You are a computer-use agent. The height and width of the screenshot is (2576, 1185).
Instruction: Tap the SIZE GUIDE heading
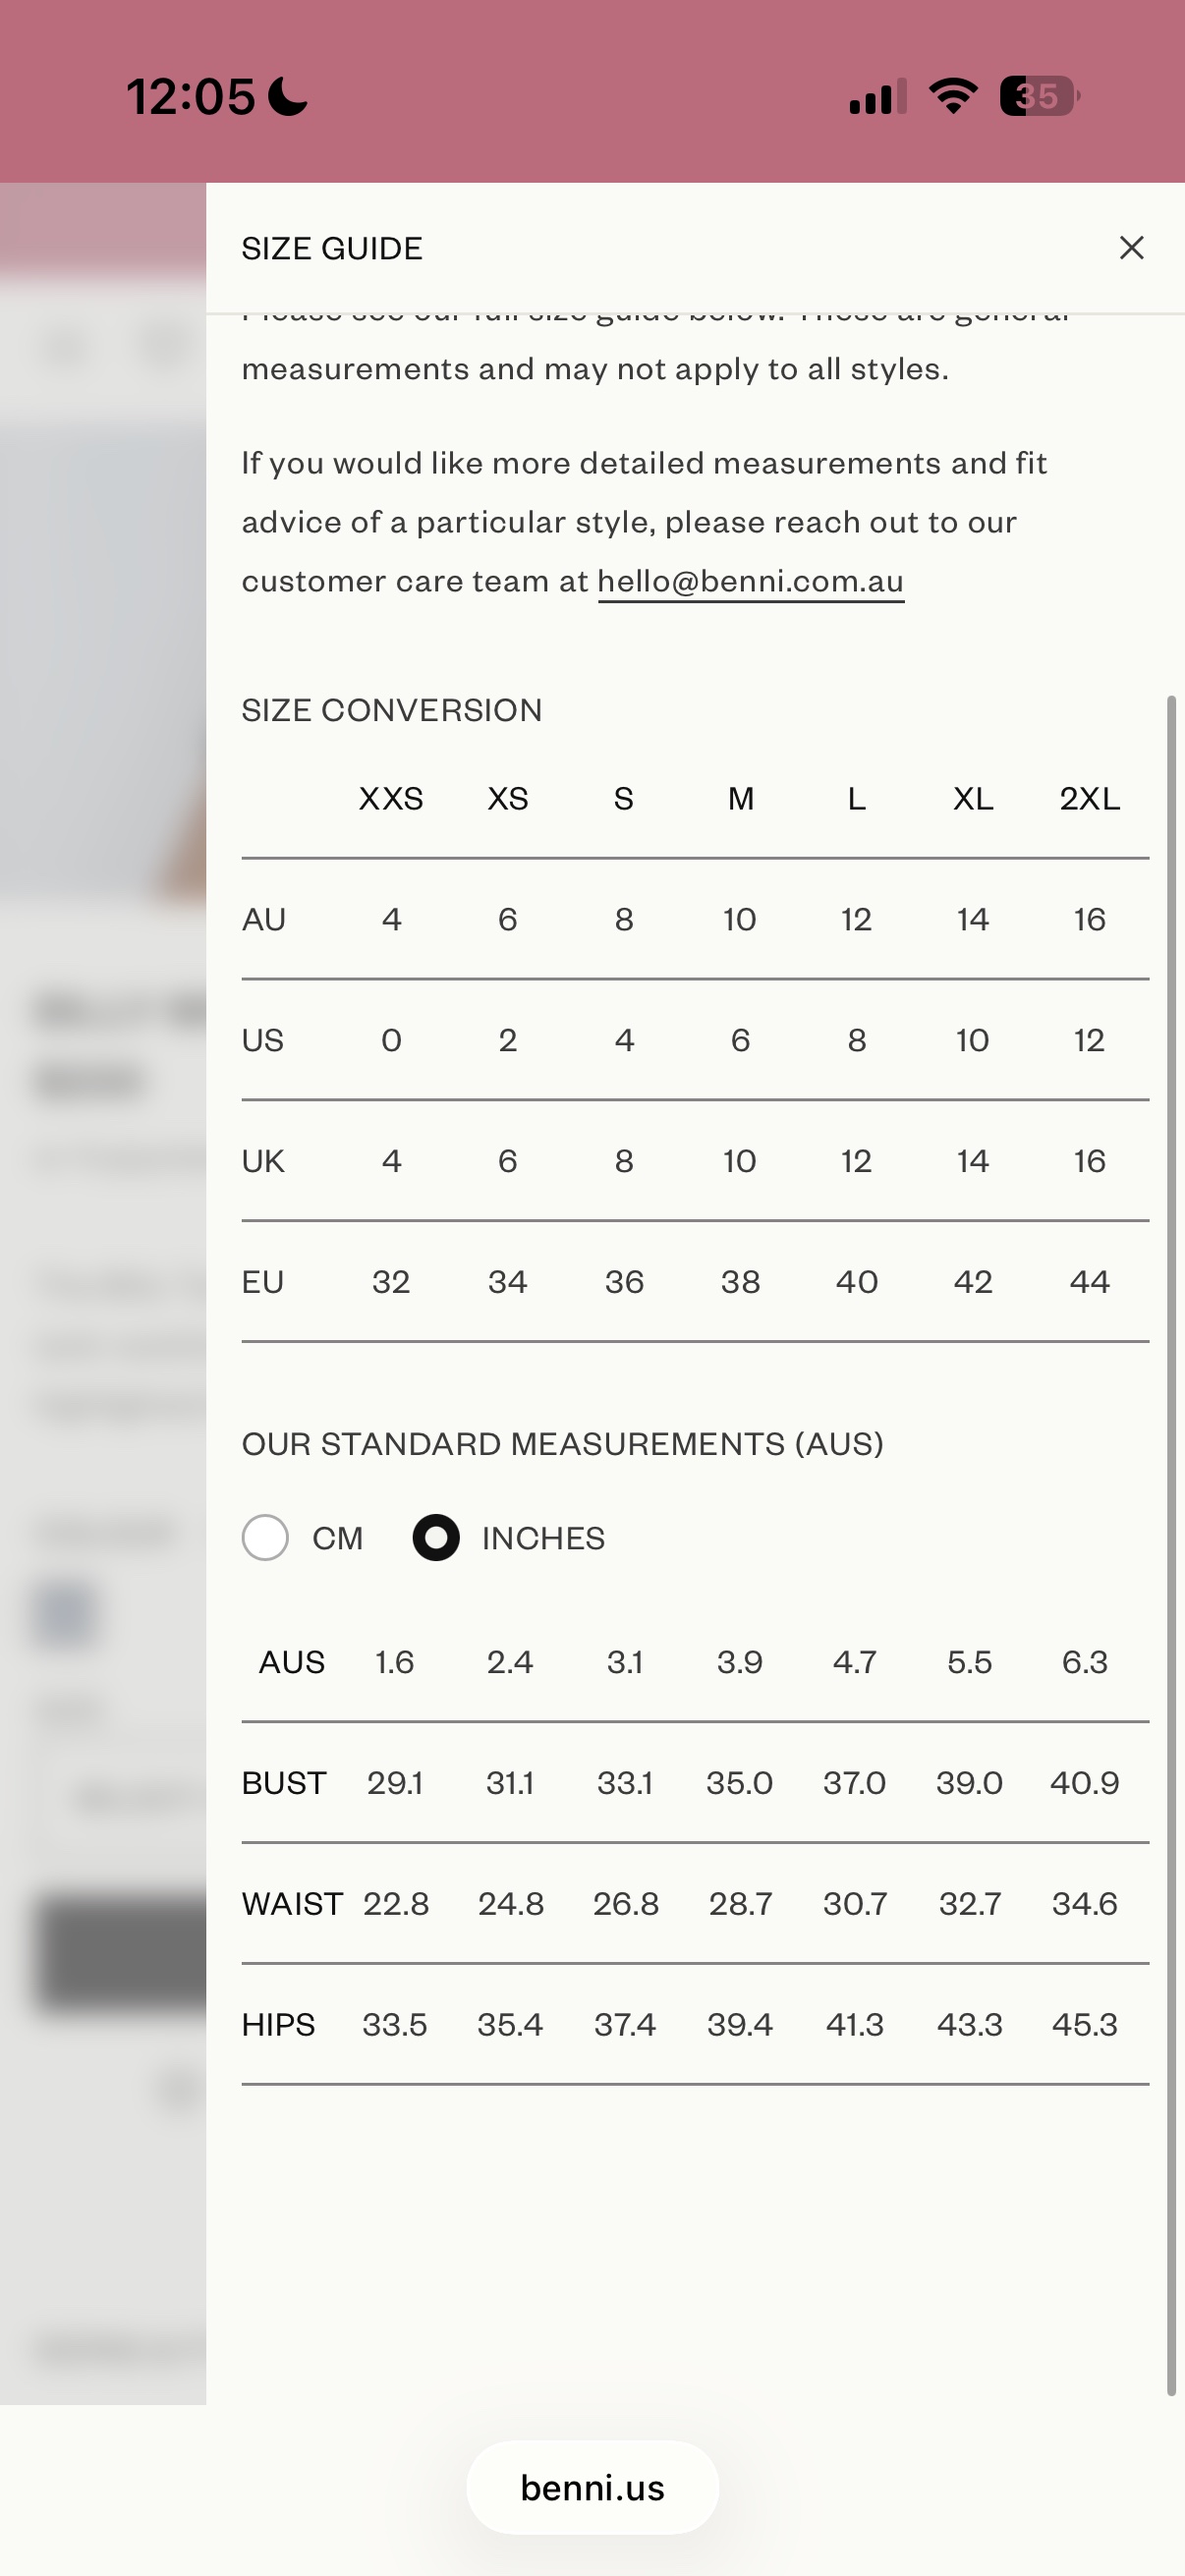coord(332,248)
